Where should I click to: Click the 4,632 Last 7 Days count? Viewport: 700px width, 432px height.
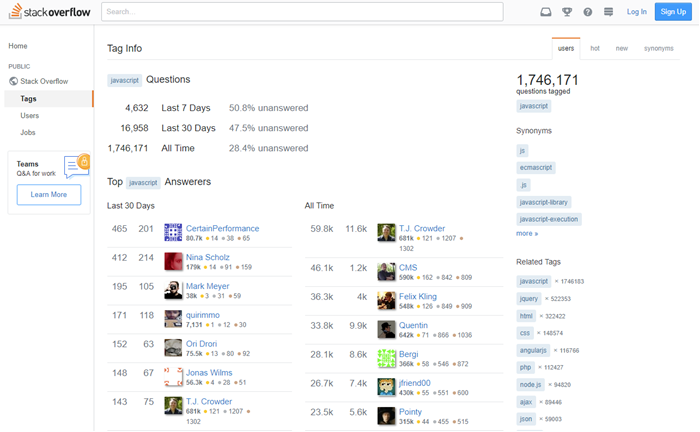[137, 108]
